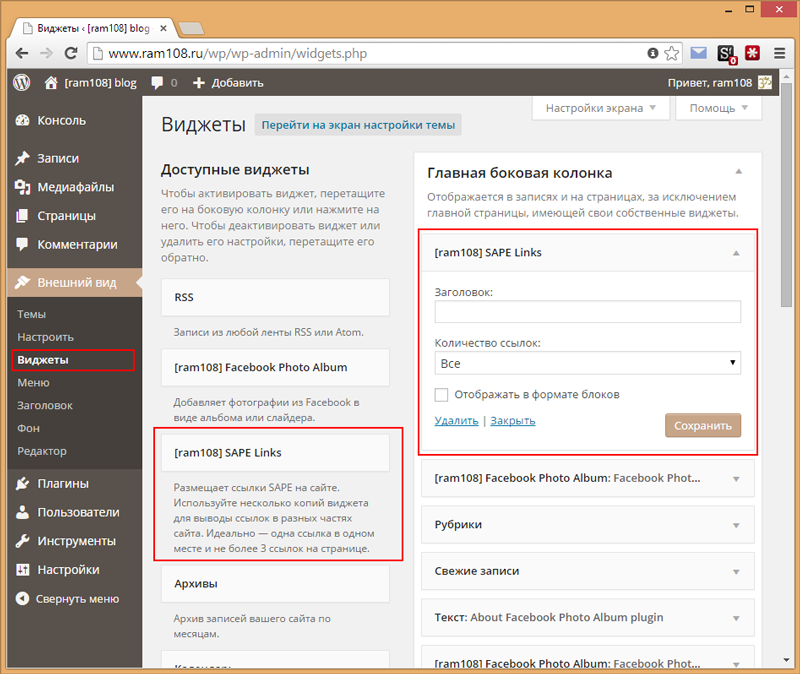Viewport: 800px width, 674px height.
Task: Open Редактор submenu item
Action: pyautogui.click(x=42, y=451)
